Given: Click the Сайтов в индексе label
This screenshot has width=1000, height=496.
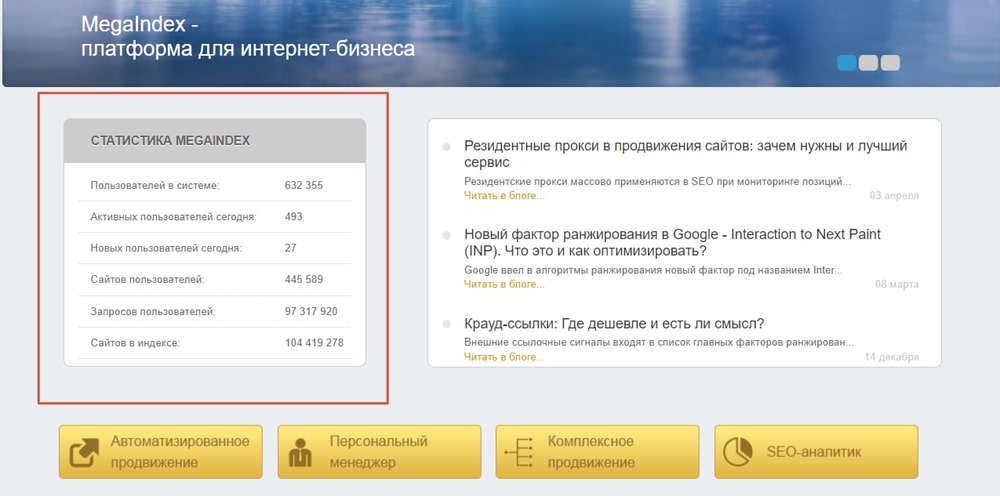Looking at the screenshot, I should coord(135,343).
